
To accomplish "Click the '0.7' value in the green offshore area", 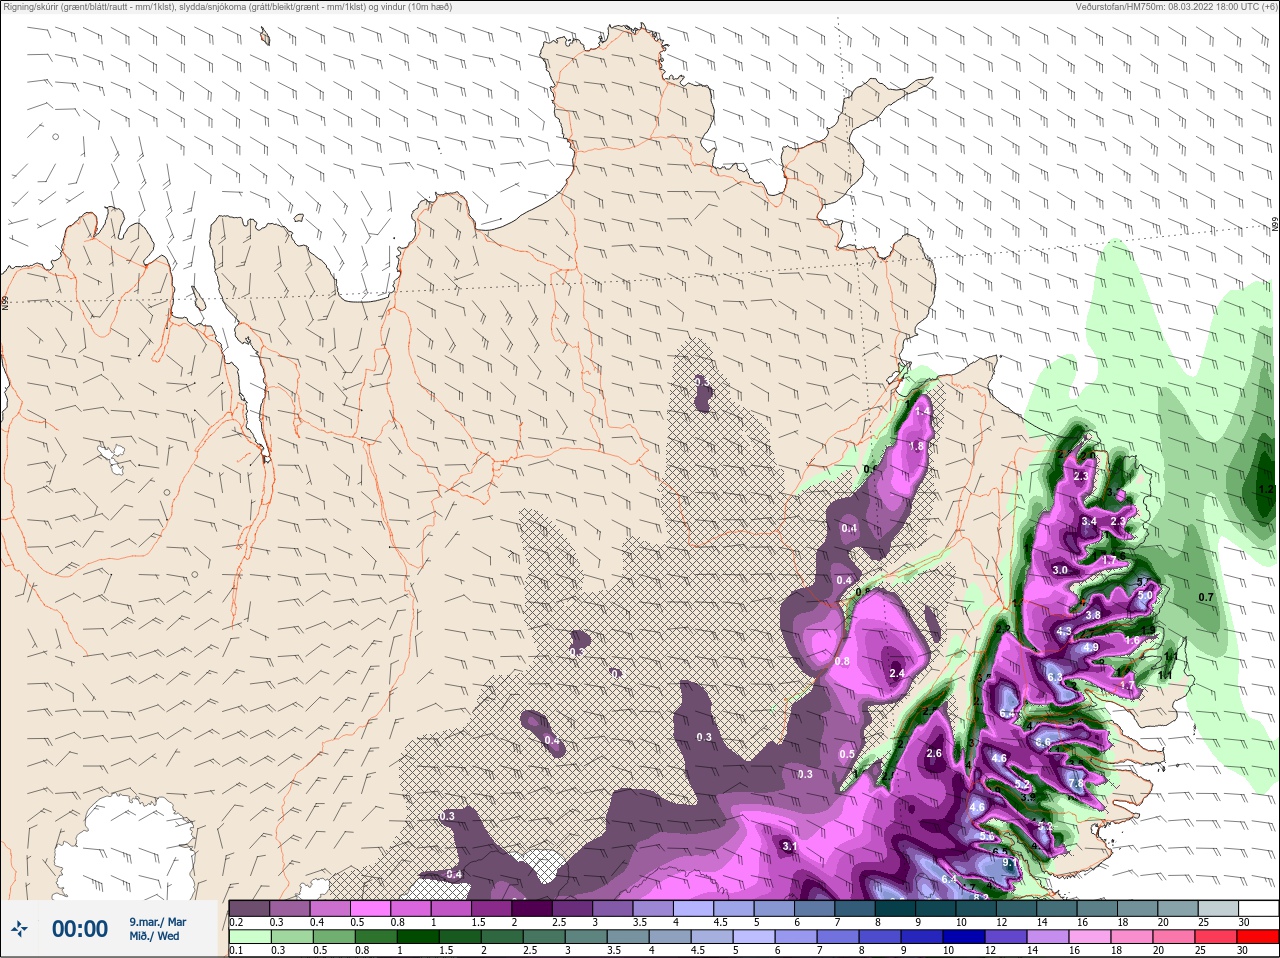I will (x=1206, y=598).
